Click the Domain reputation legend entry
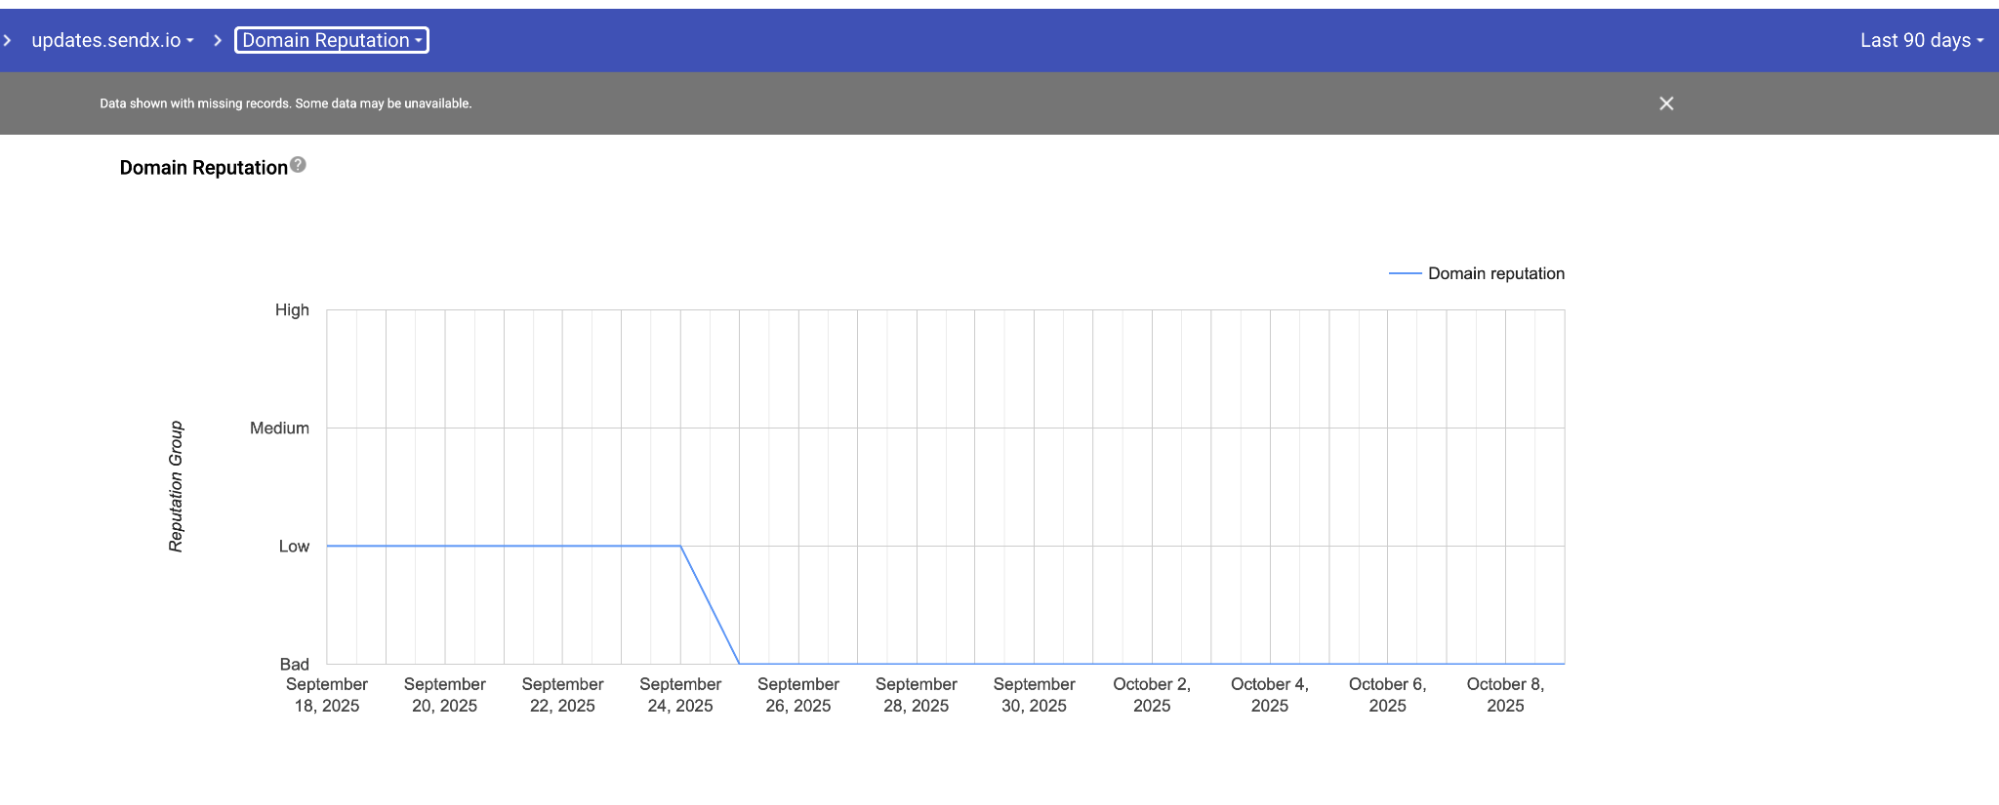Viewport: 1999px width, 805px height. pyautogui.click(x=1477, y=273)
